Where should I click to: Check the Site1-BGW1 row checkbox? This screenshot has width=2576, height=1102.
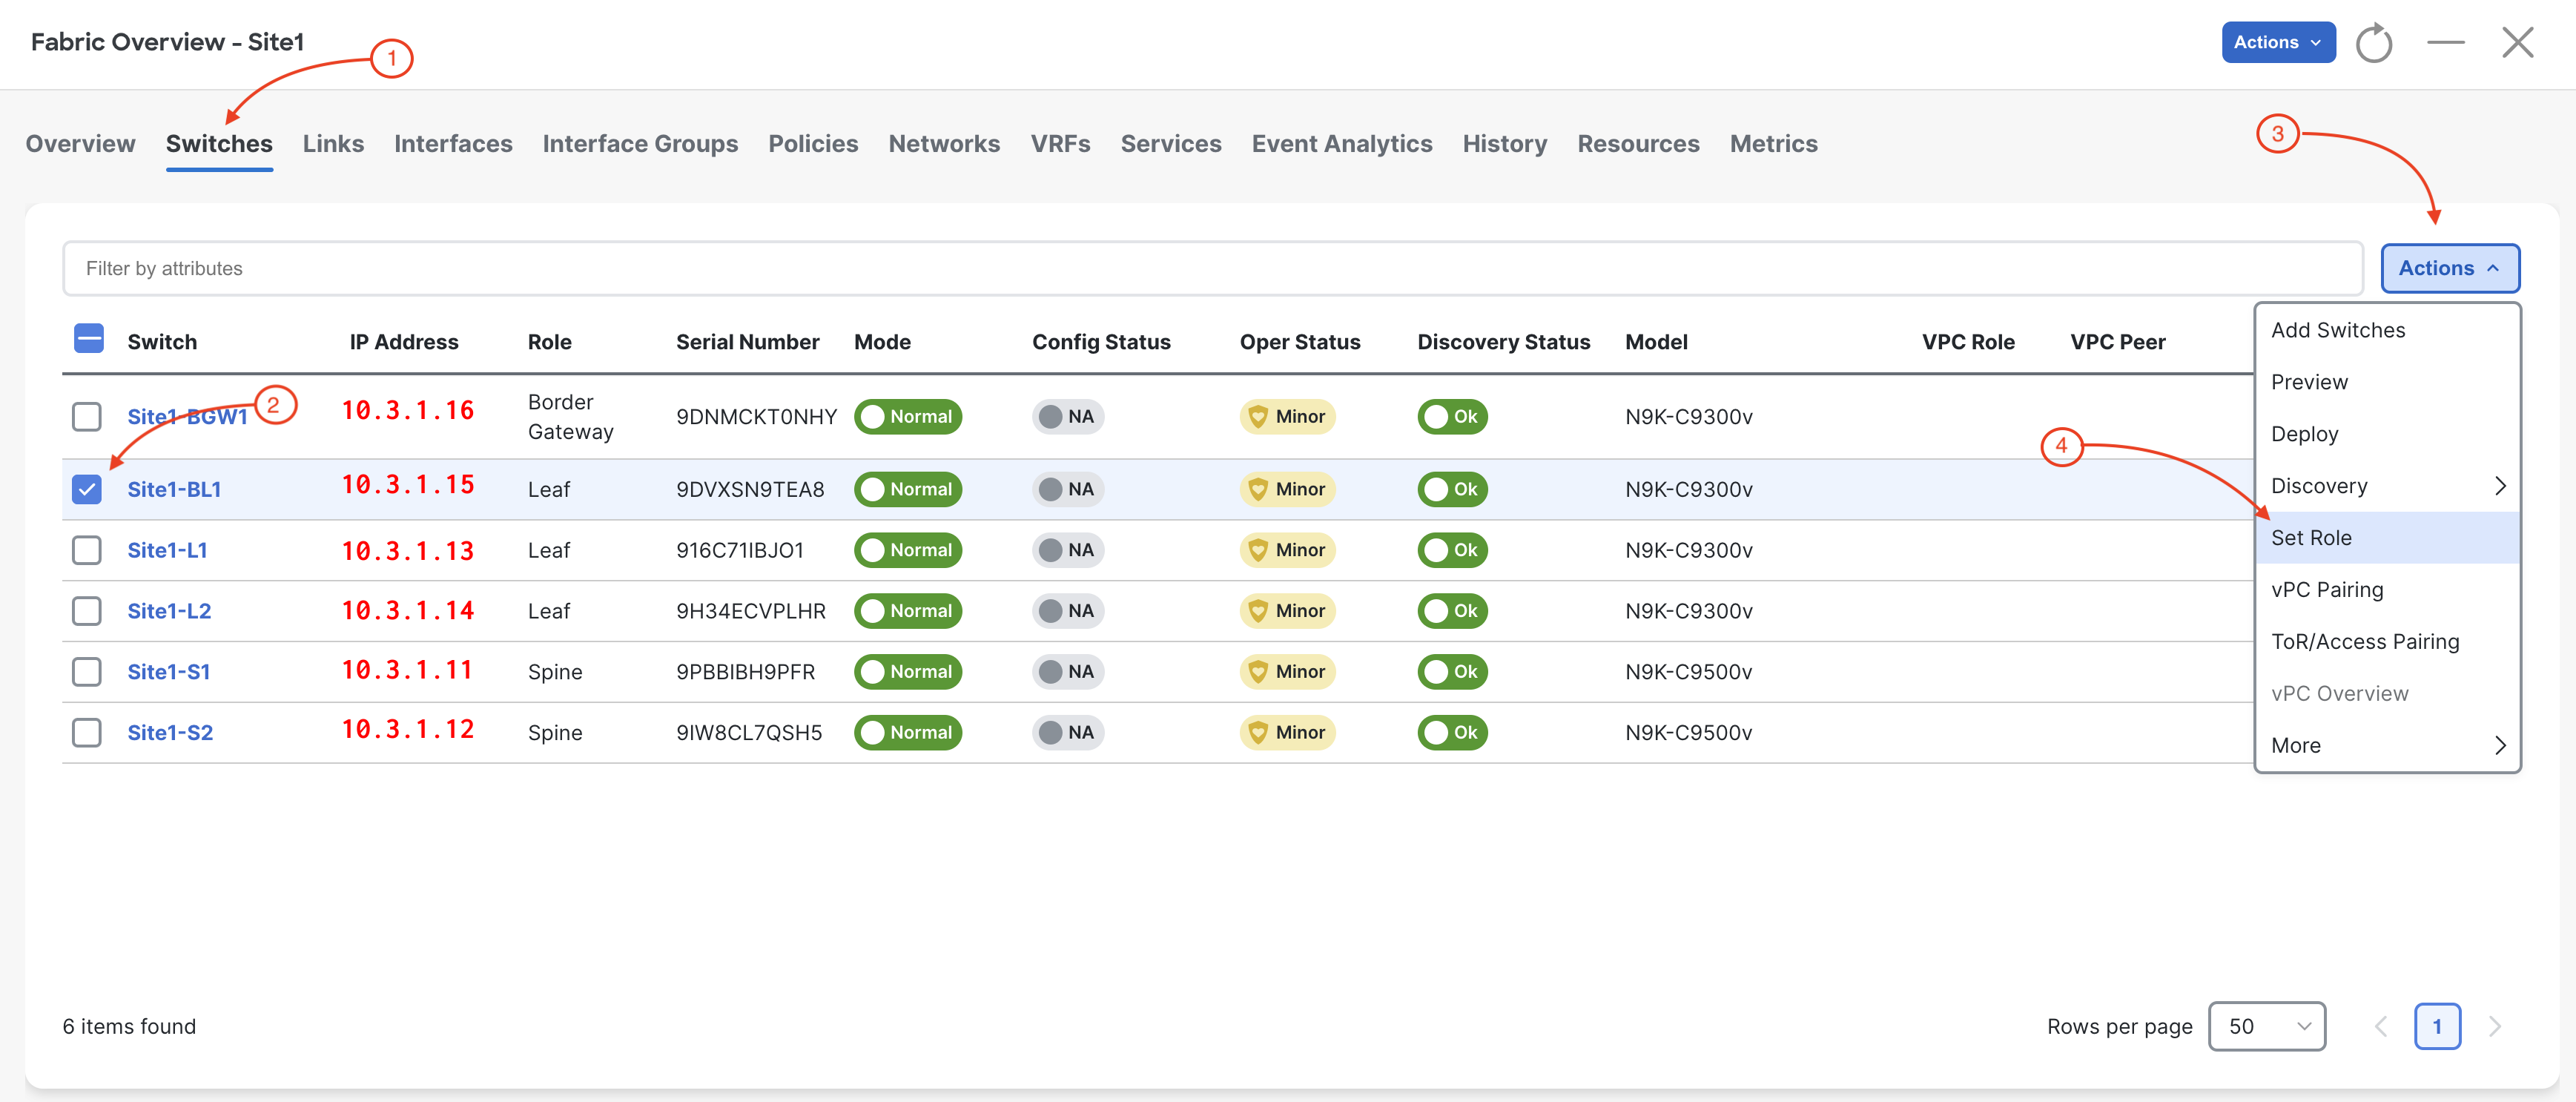pos(87,417)
